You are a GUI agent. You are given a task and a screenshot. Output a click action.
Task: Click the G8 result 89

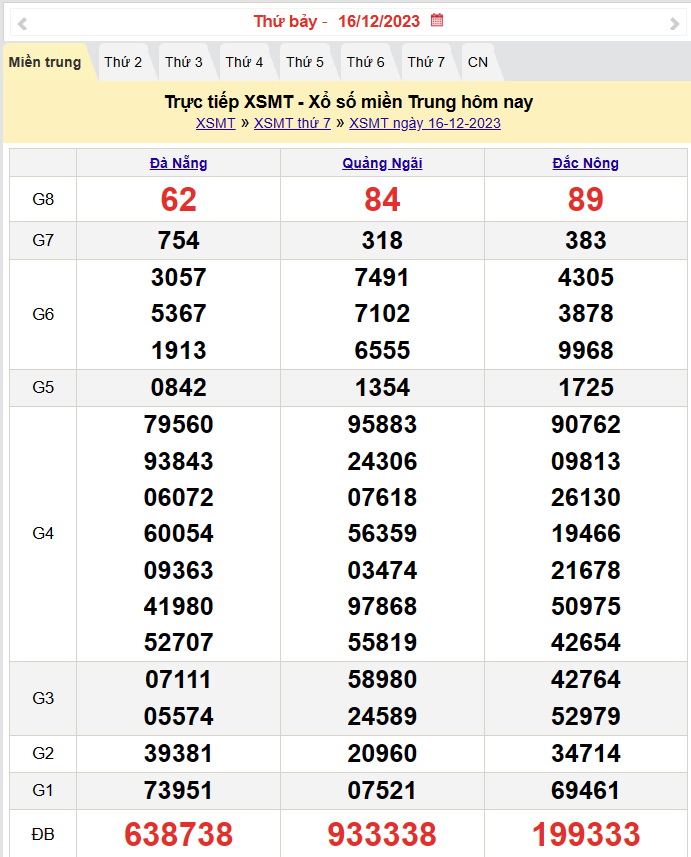(x=585, y=199)
